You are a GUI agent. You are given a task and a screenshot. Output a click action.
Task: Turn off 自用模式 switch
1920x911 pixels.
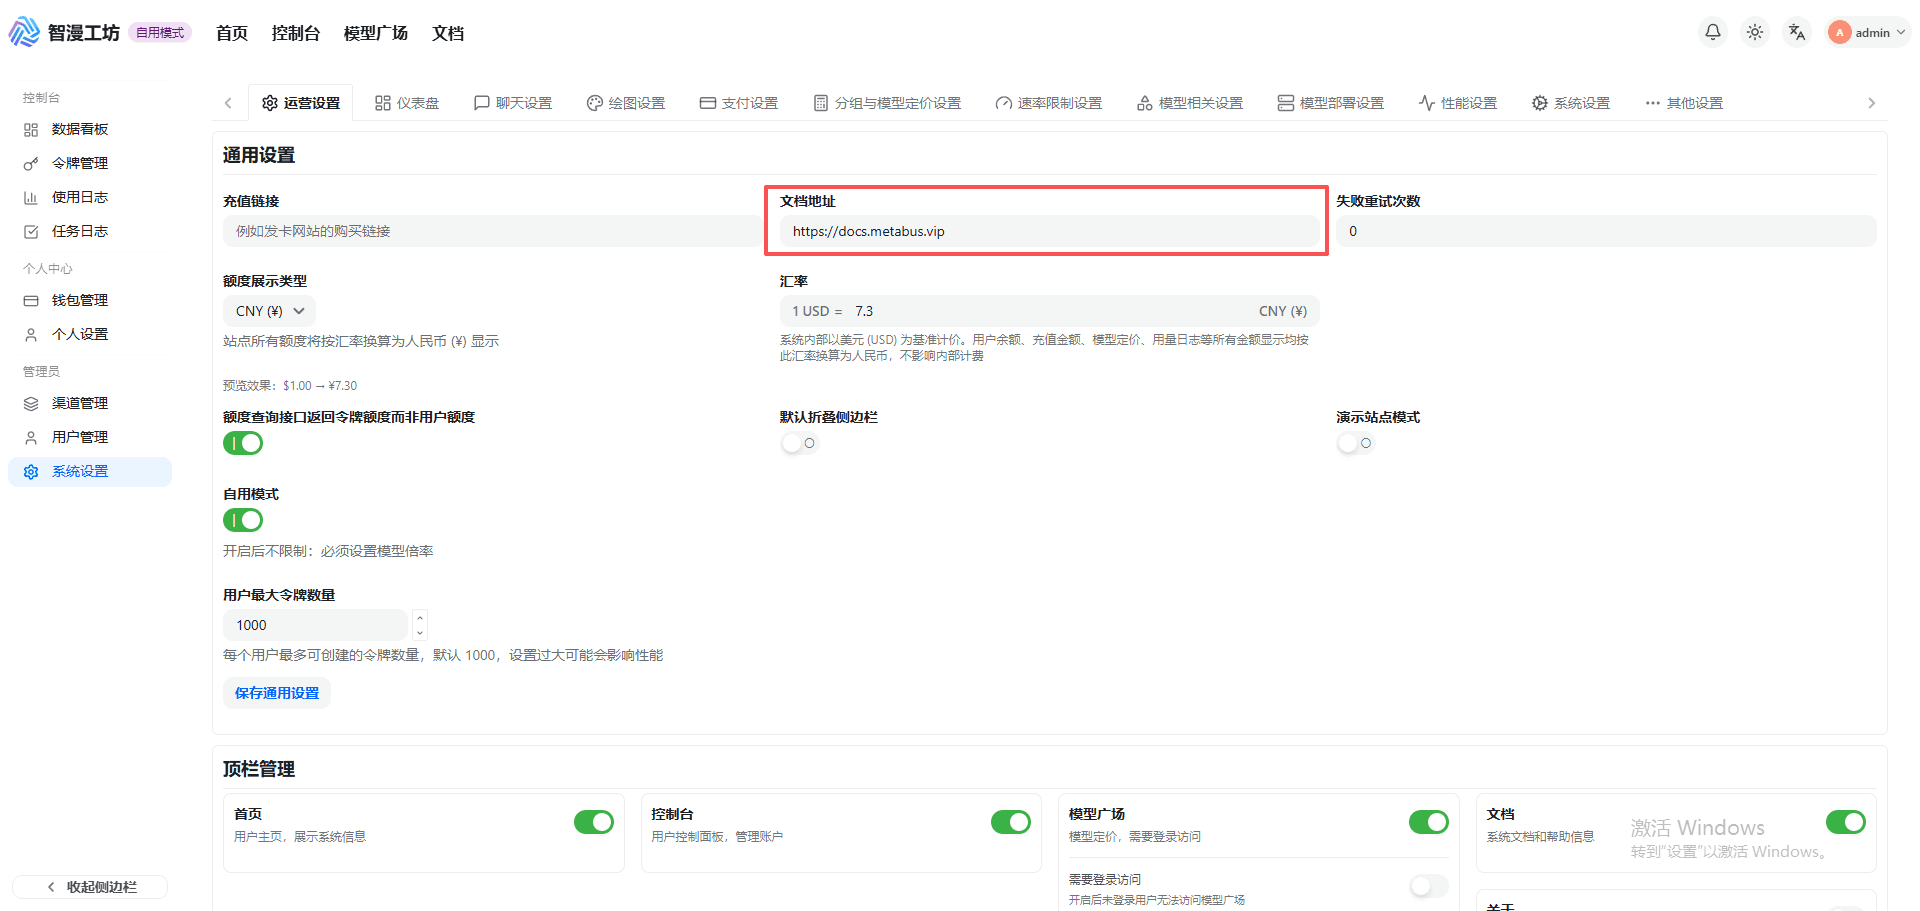click(243, 520)
